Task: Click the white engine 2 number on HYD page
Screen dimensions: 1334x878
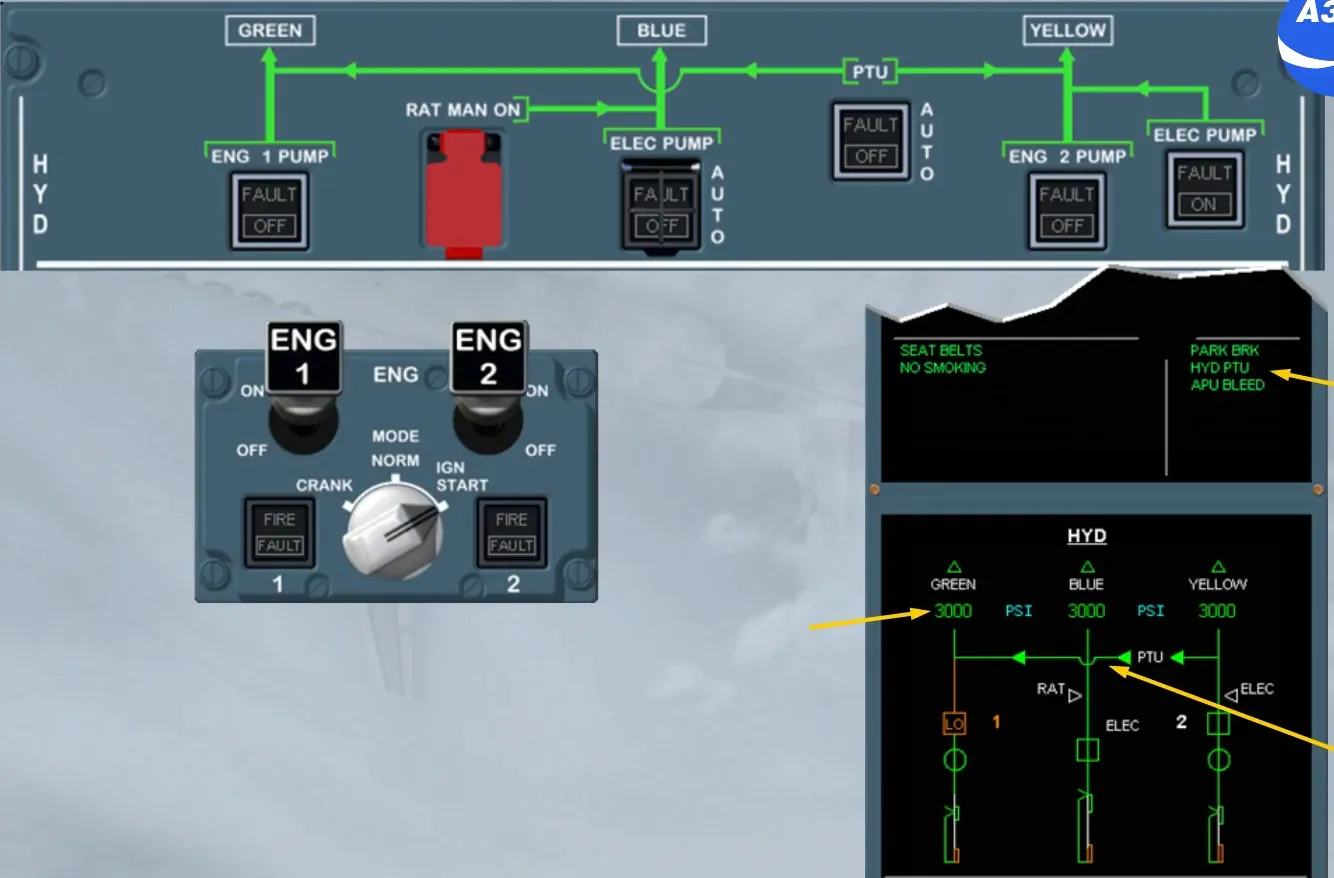Action: (1181, 722)
